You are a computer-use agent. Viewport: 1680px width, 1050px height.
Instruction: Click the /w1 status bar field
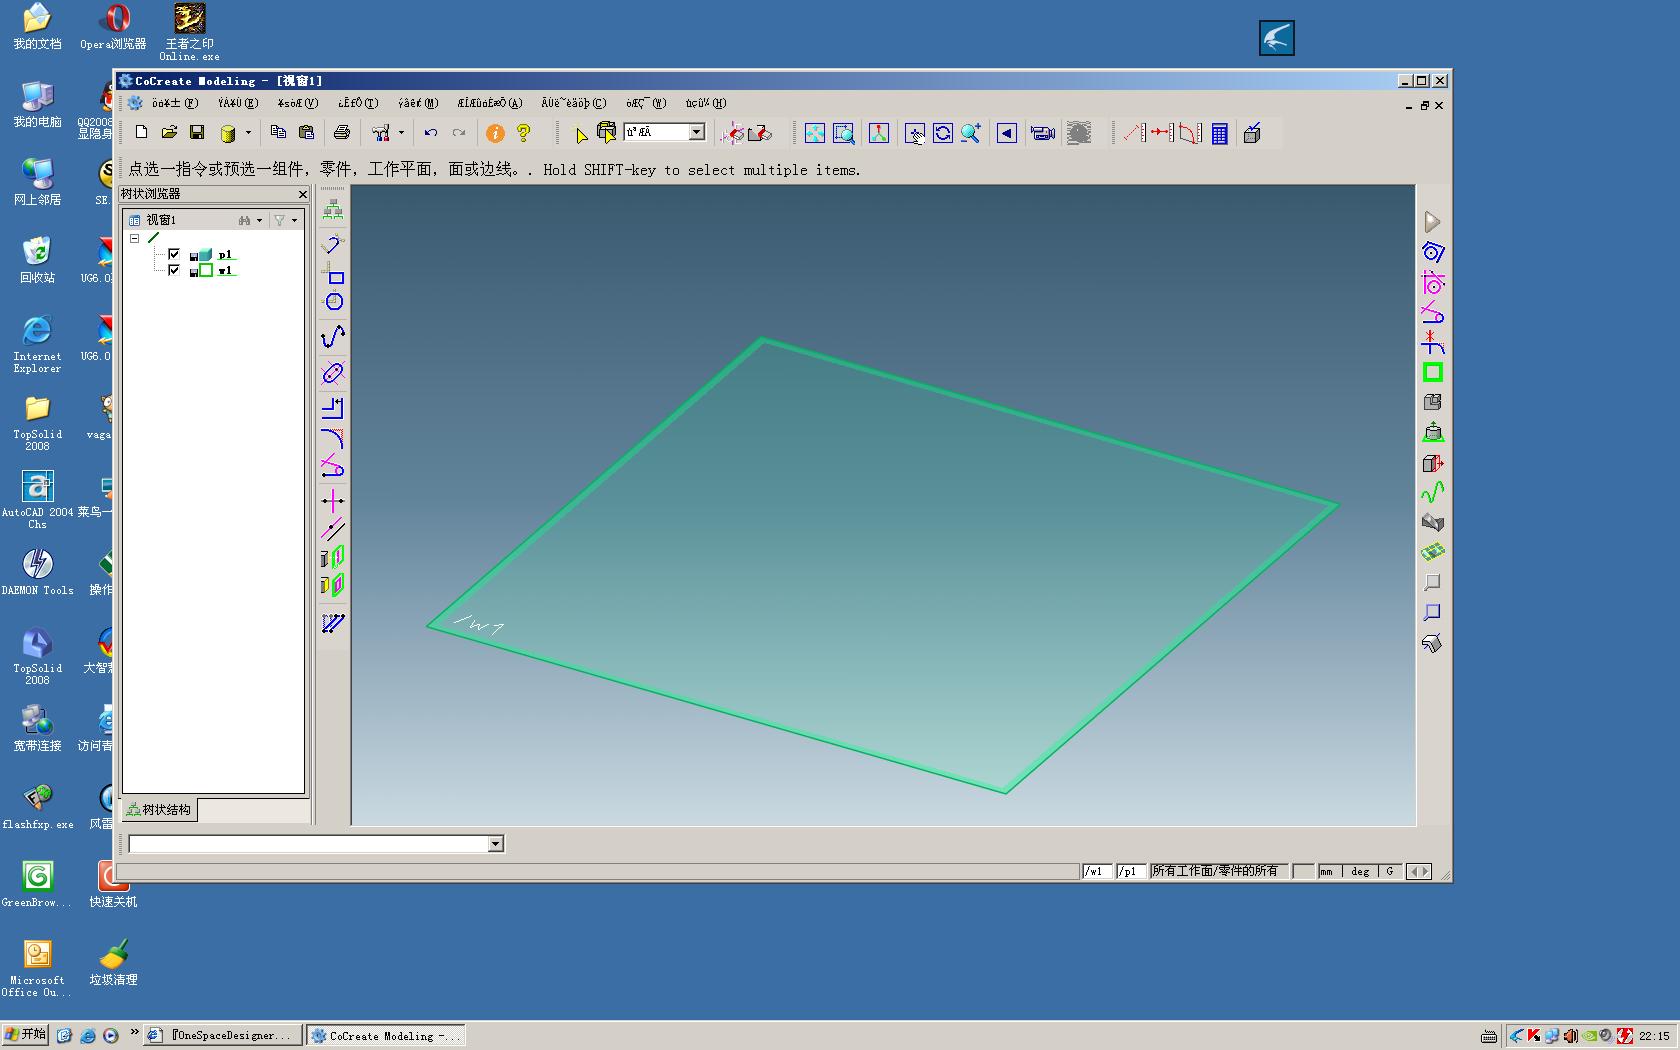pyautogui.click(x=1097, y=871)
